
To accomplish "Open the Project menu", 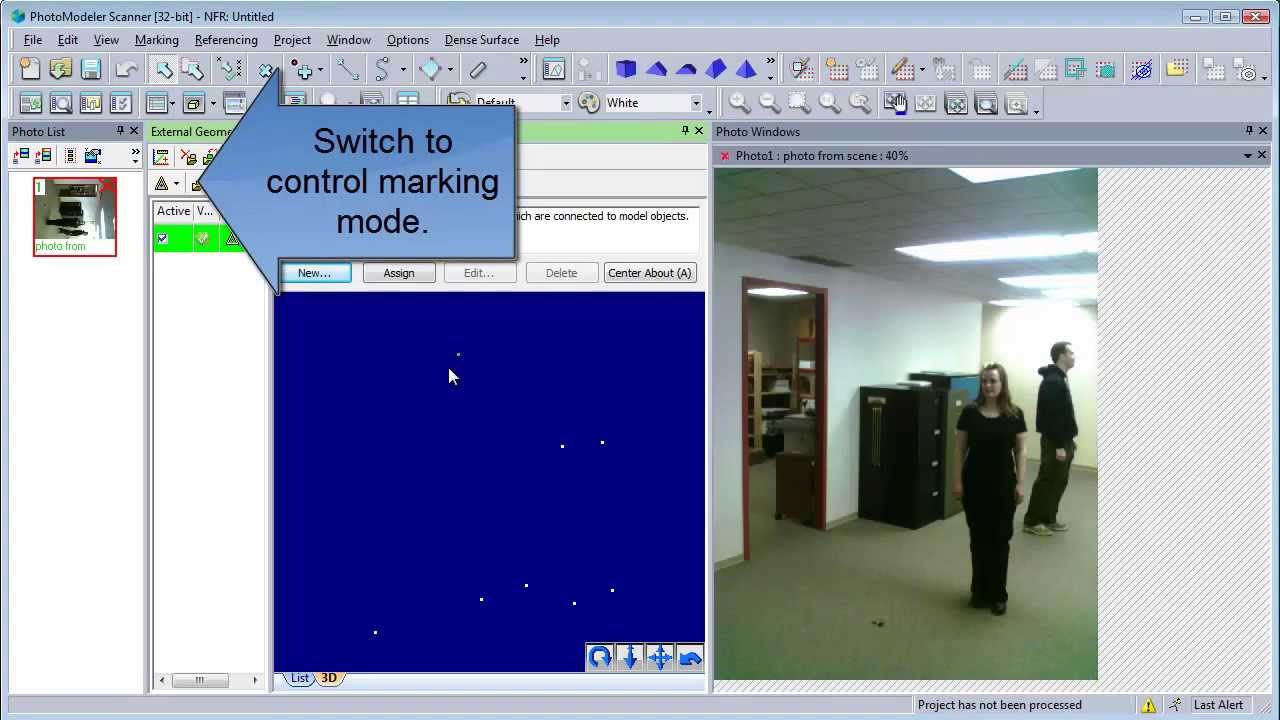I will point(292,40).
